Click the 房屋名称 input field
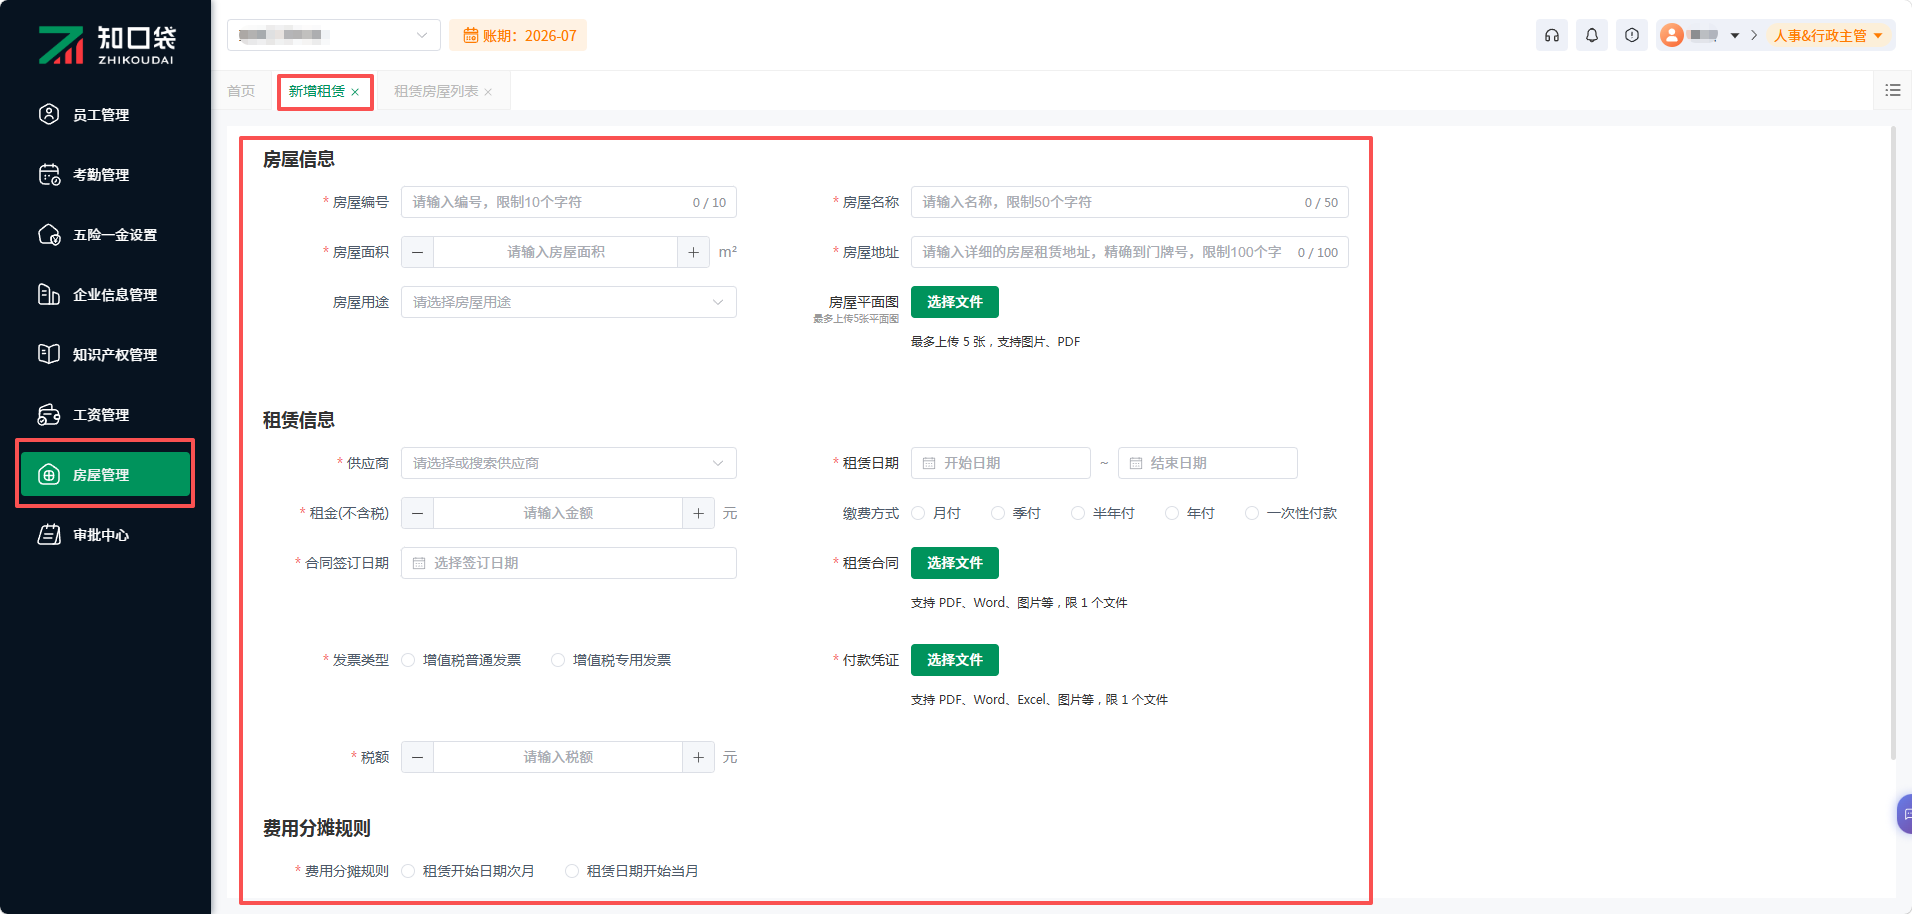 coord(1130,202)
